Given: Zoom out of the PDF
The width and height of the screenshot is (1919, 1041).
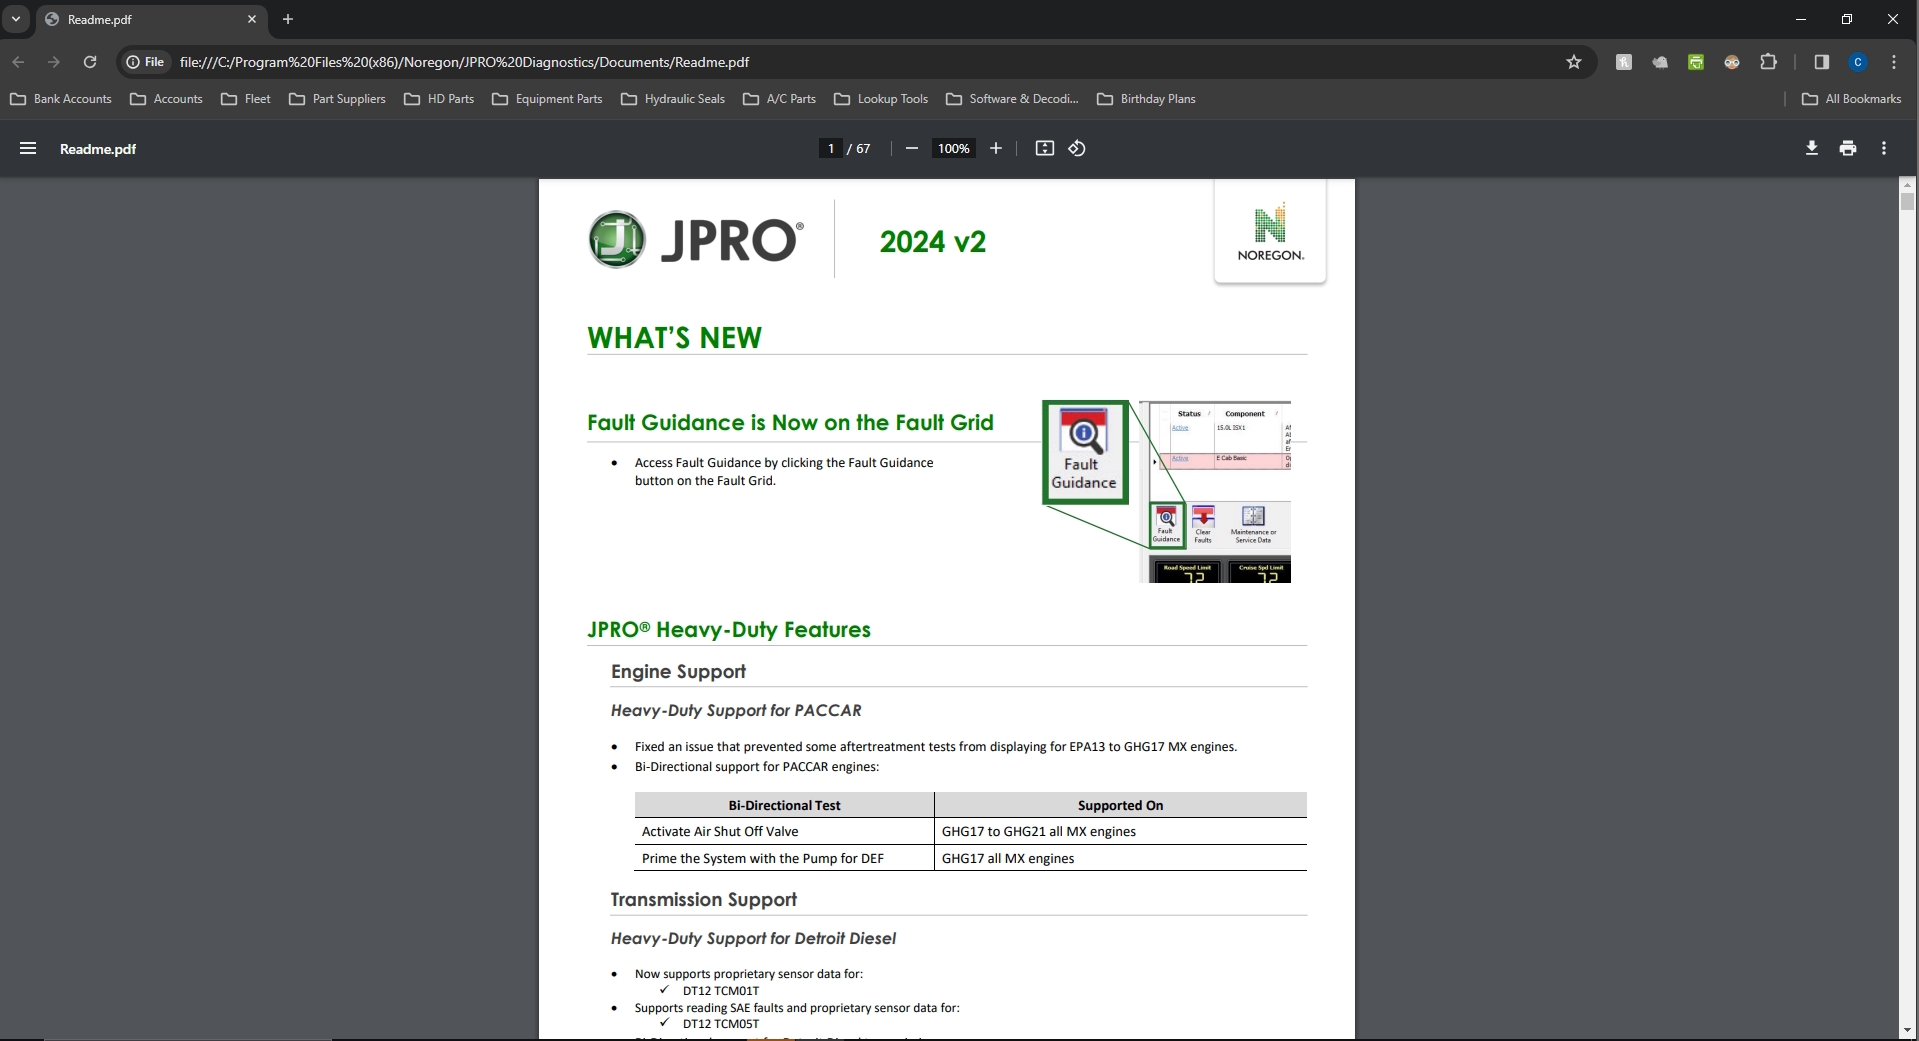Looking at the screenshot, I should click(x=911, y=148).
